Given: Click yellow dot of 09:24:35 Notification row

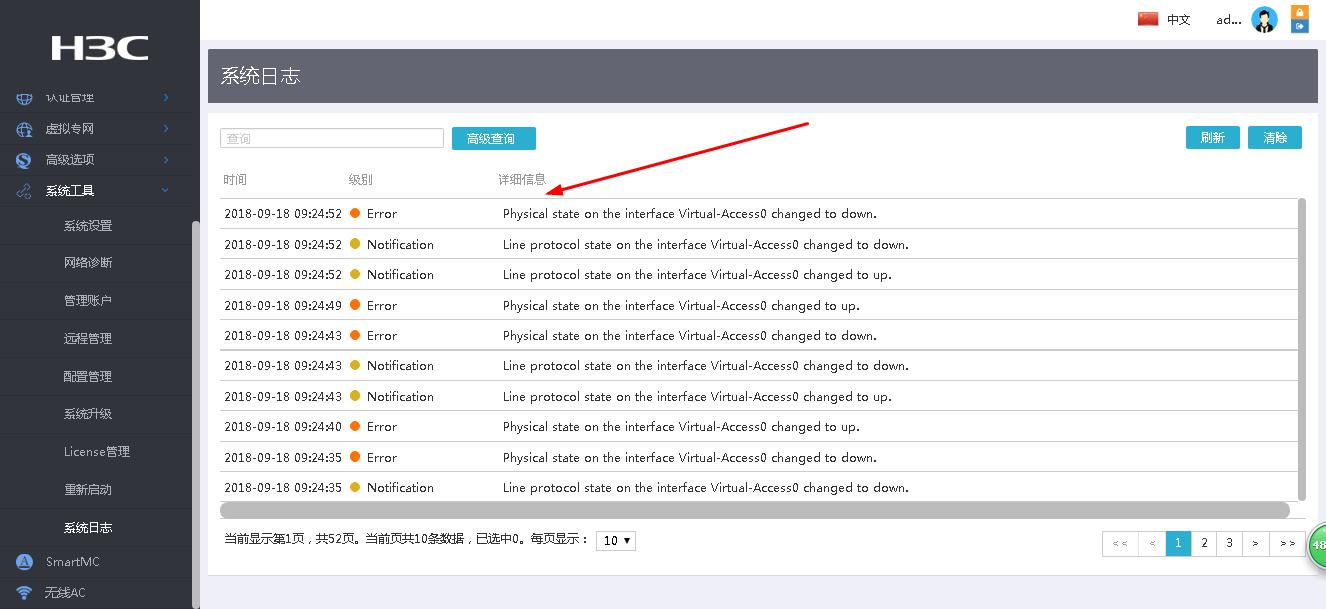Looking at the screenshot, I should [x=355, y=487].
